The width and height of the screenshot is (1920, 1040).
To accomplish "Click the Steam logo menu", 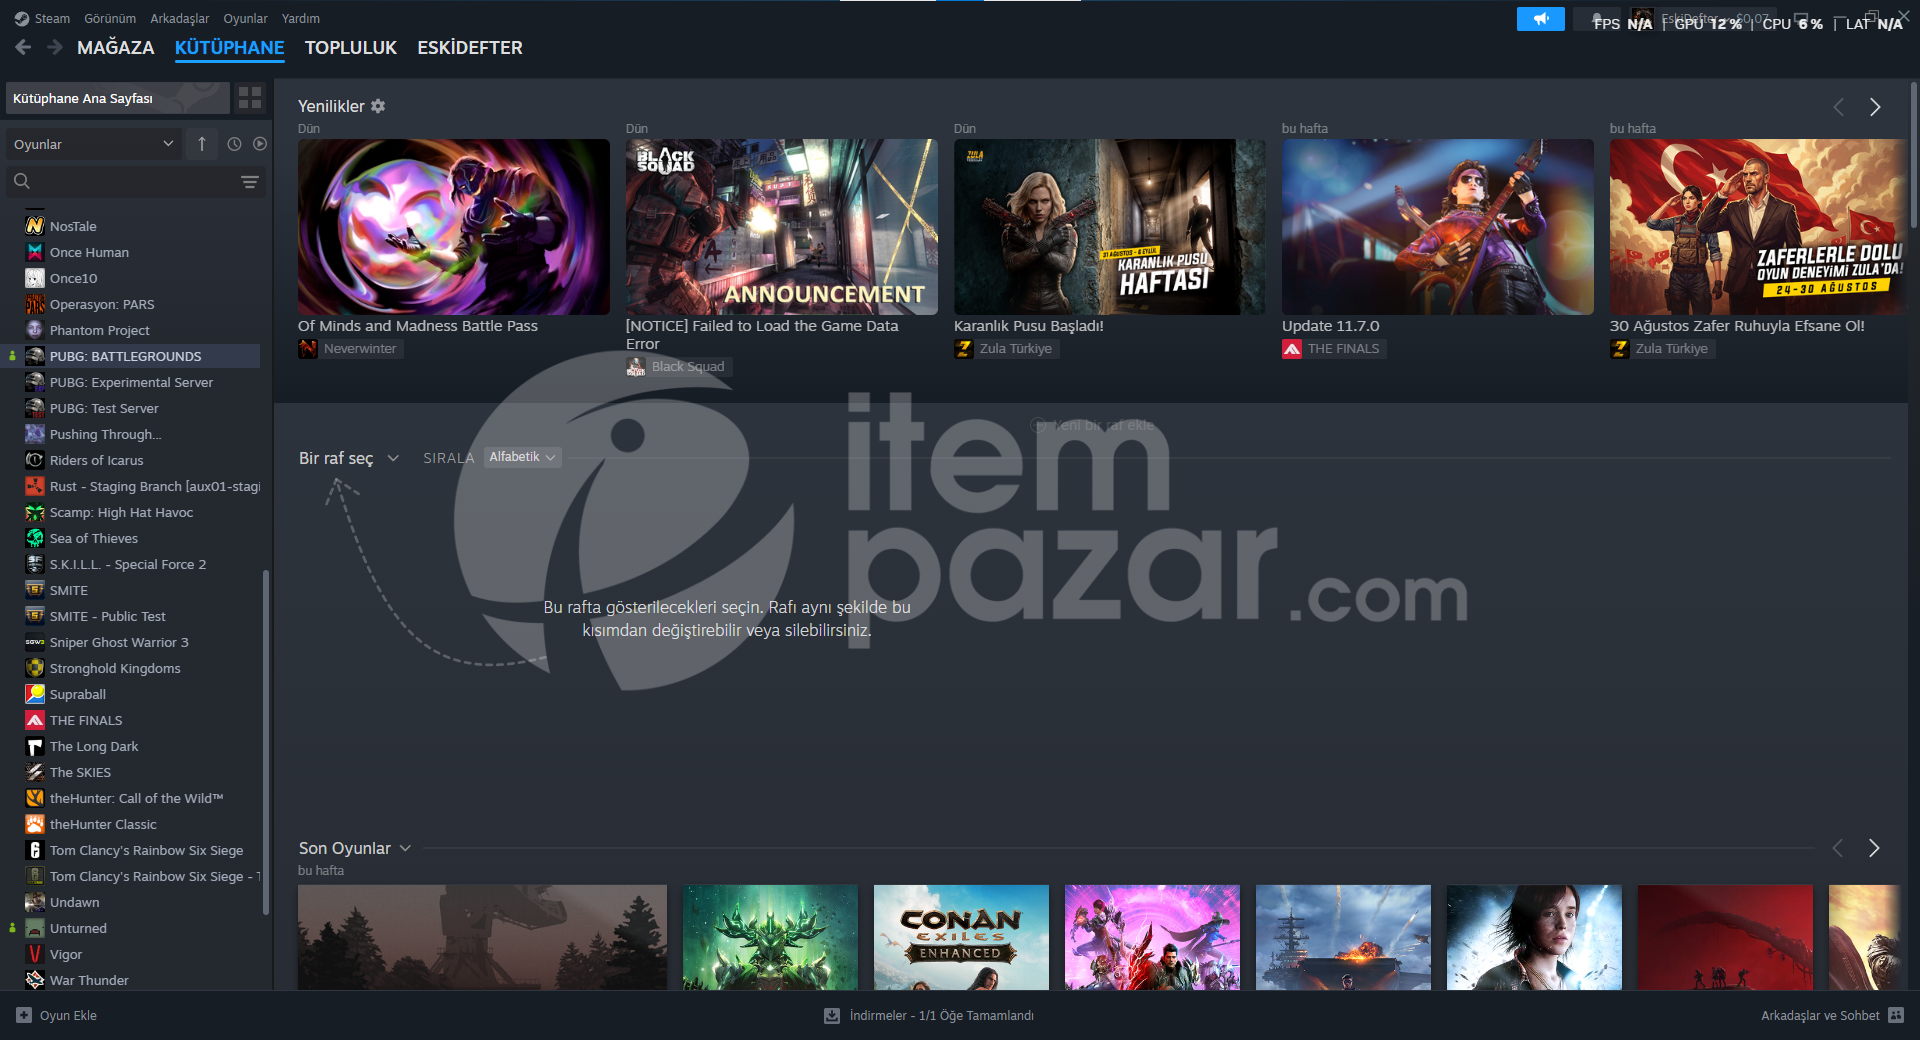I will (x=22, y=19).
